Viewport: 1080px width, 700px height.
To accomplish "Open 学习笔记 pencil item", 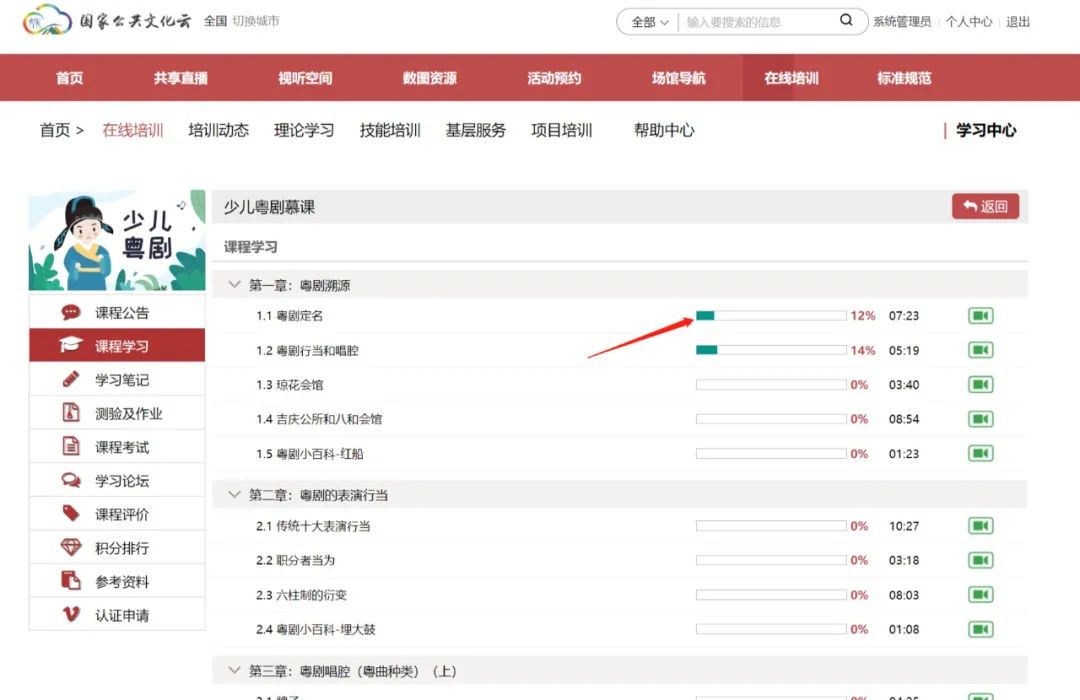I will (x=117, y=380).
